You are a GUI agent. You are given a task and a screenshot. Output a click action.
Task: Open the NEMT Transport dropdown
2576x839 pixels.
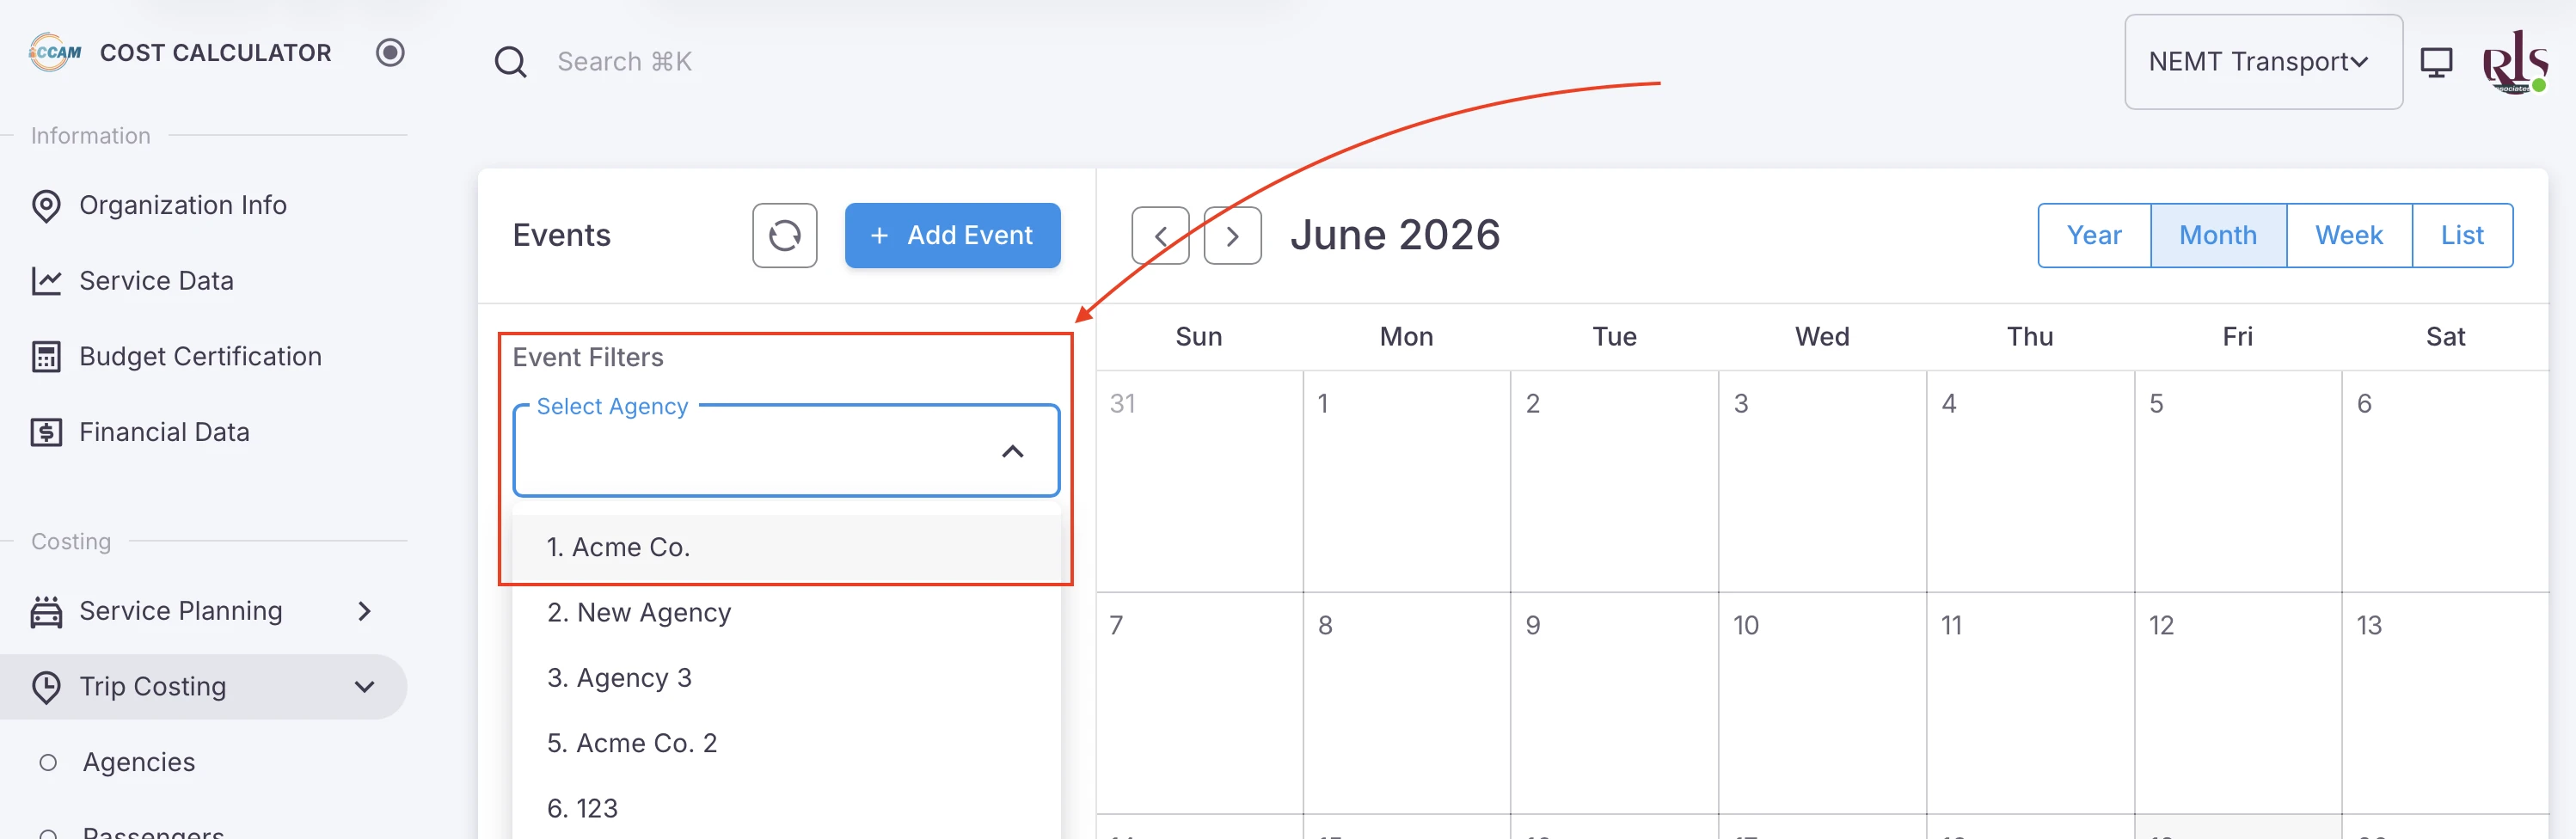[x=2263, y=62]
